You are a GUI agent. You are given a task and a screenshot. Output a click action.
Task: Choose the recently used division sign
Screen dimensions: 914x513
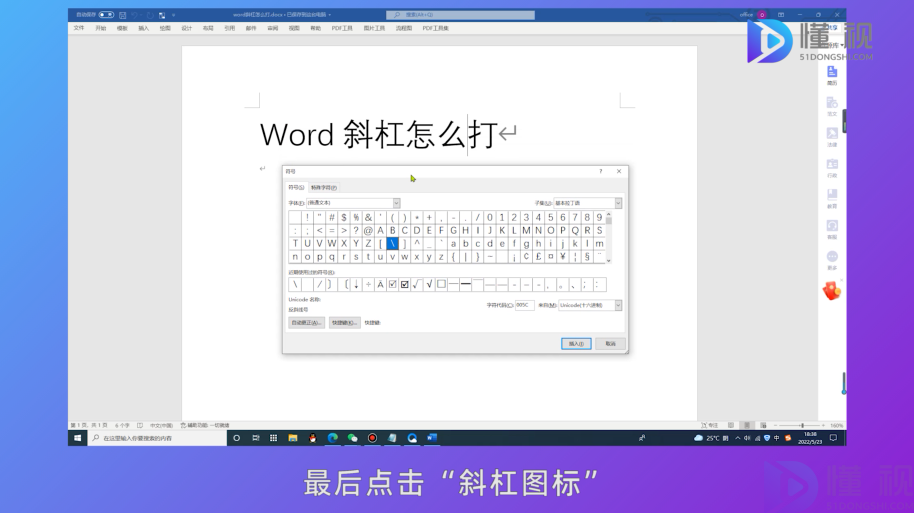pos(368,284)
